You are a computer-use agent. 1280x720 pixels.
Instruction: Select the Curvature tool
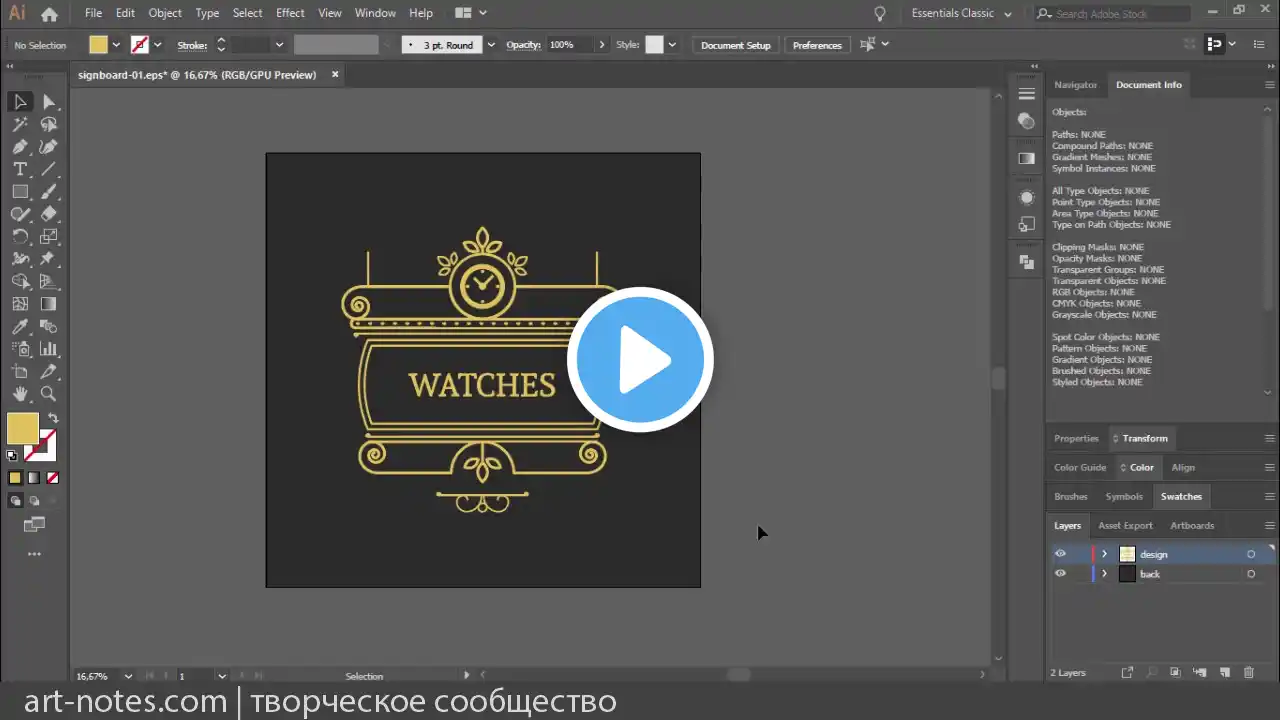coord(48,147)
